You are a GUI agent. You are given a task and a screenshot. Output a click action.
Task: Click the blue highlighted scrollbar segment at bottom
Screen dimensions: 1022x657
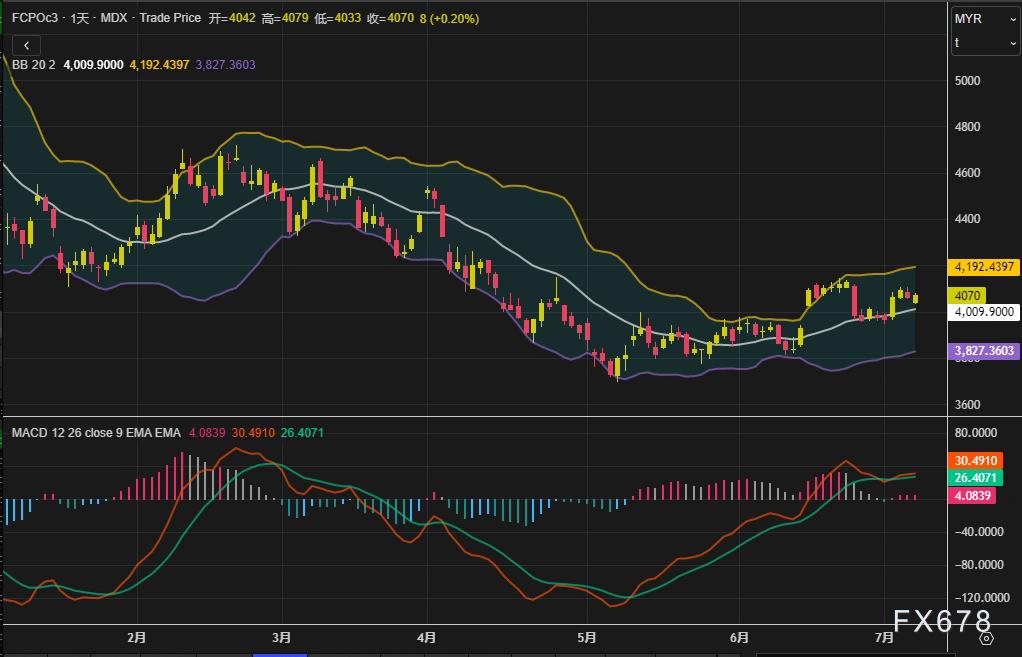pos(280,654)
